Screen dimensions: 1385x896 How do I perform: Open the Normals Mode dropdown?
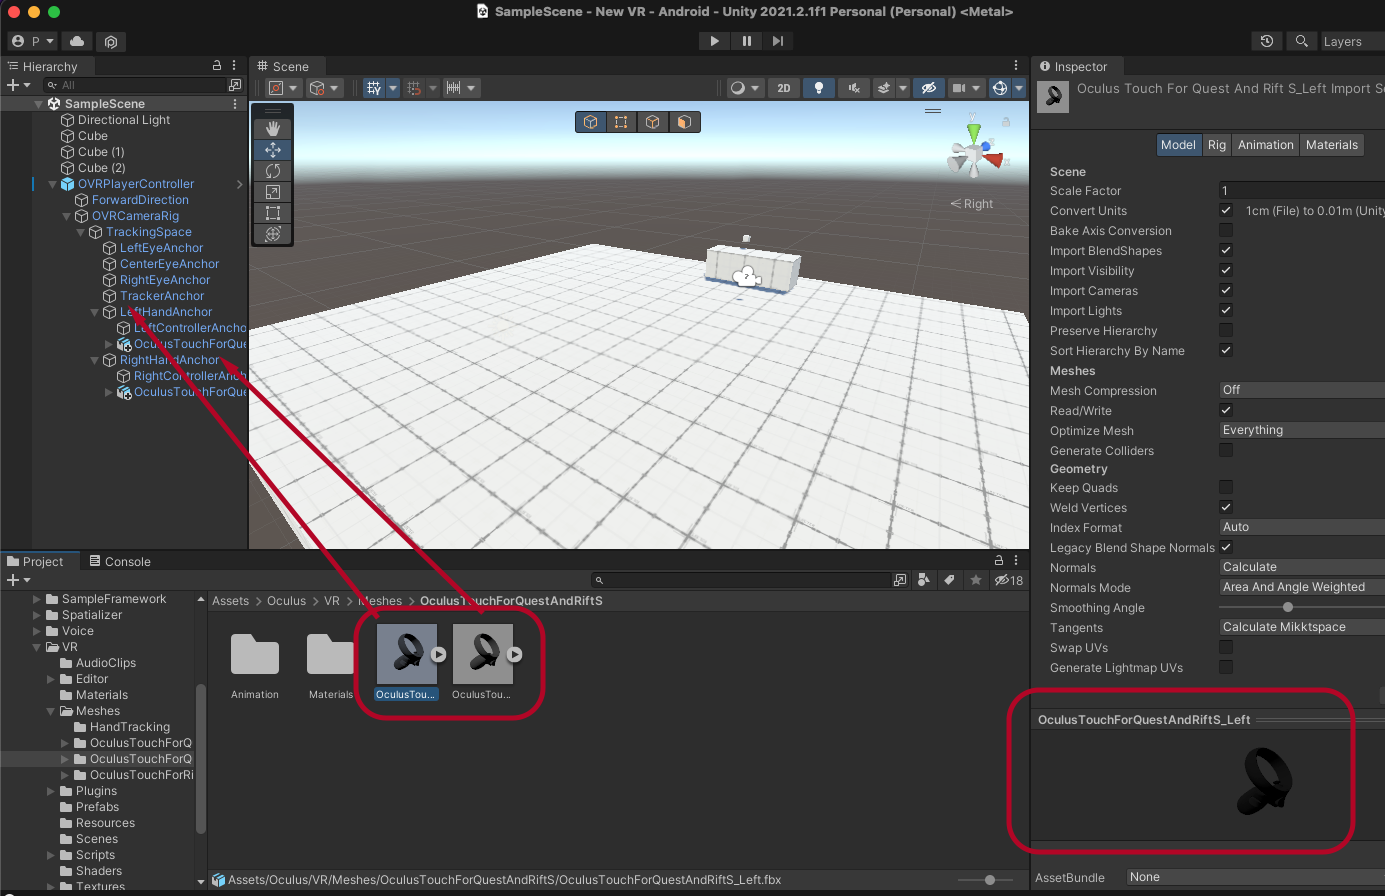click(x=1302, y=587)
